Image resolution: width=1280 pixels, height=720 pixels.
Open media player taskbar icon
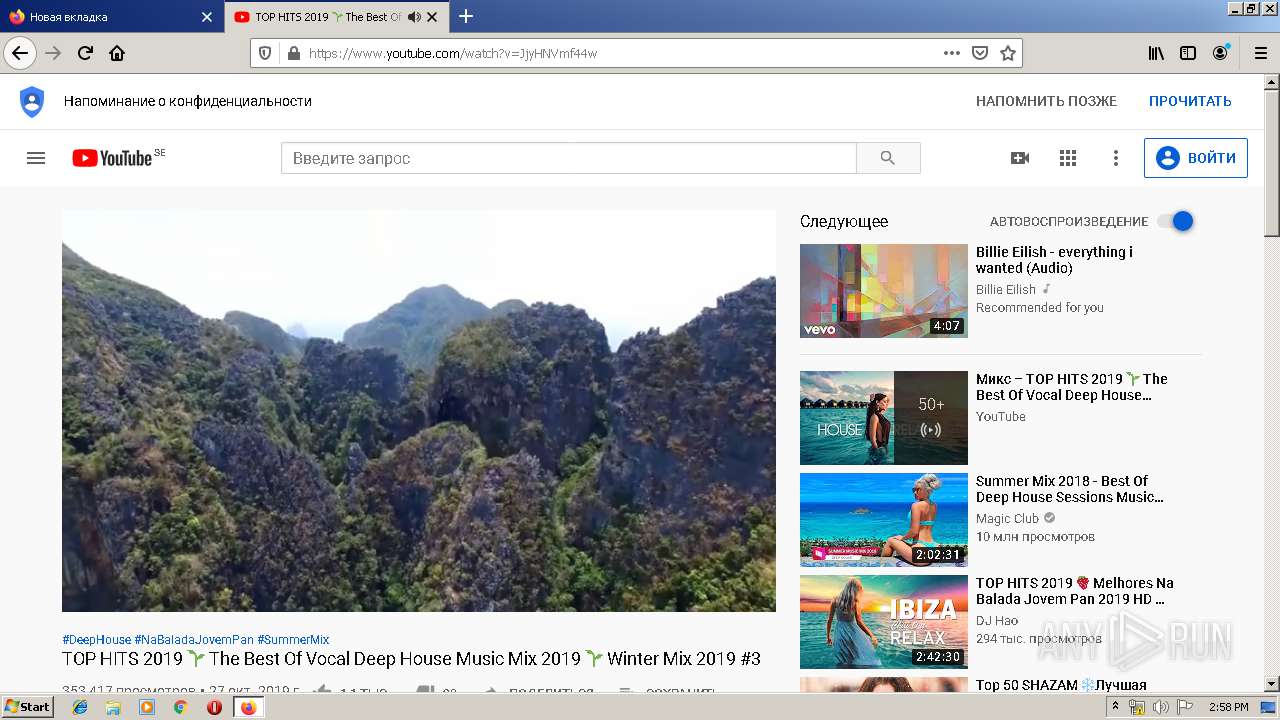click(x=147, y=707)
